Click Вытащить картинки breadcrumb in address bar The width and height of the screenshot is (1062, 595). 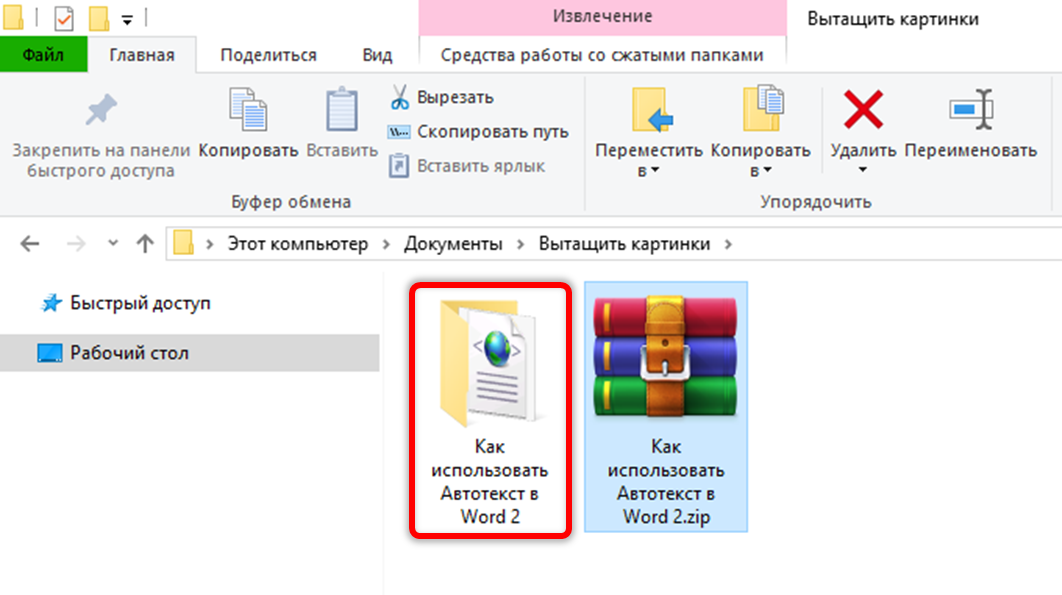coord(624,244)
